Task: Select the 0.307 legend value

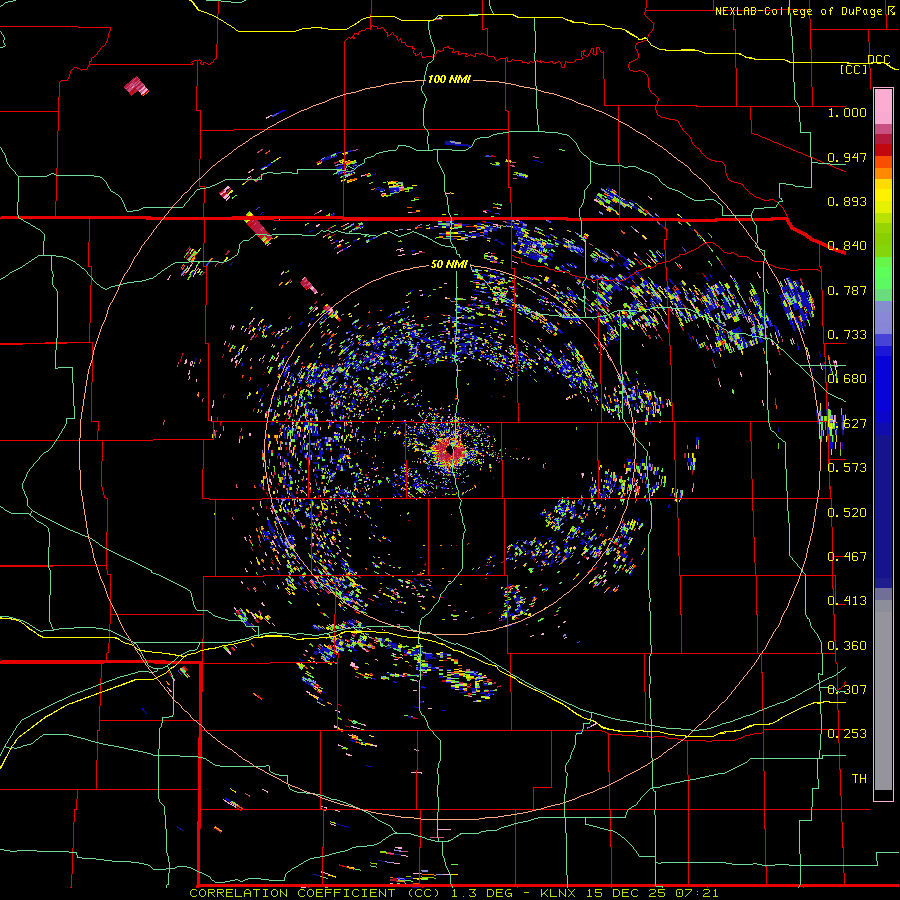Action: pyautogui.click(x=847, y=690)
